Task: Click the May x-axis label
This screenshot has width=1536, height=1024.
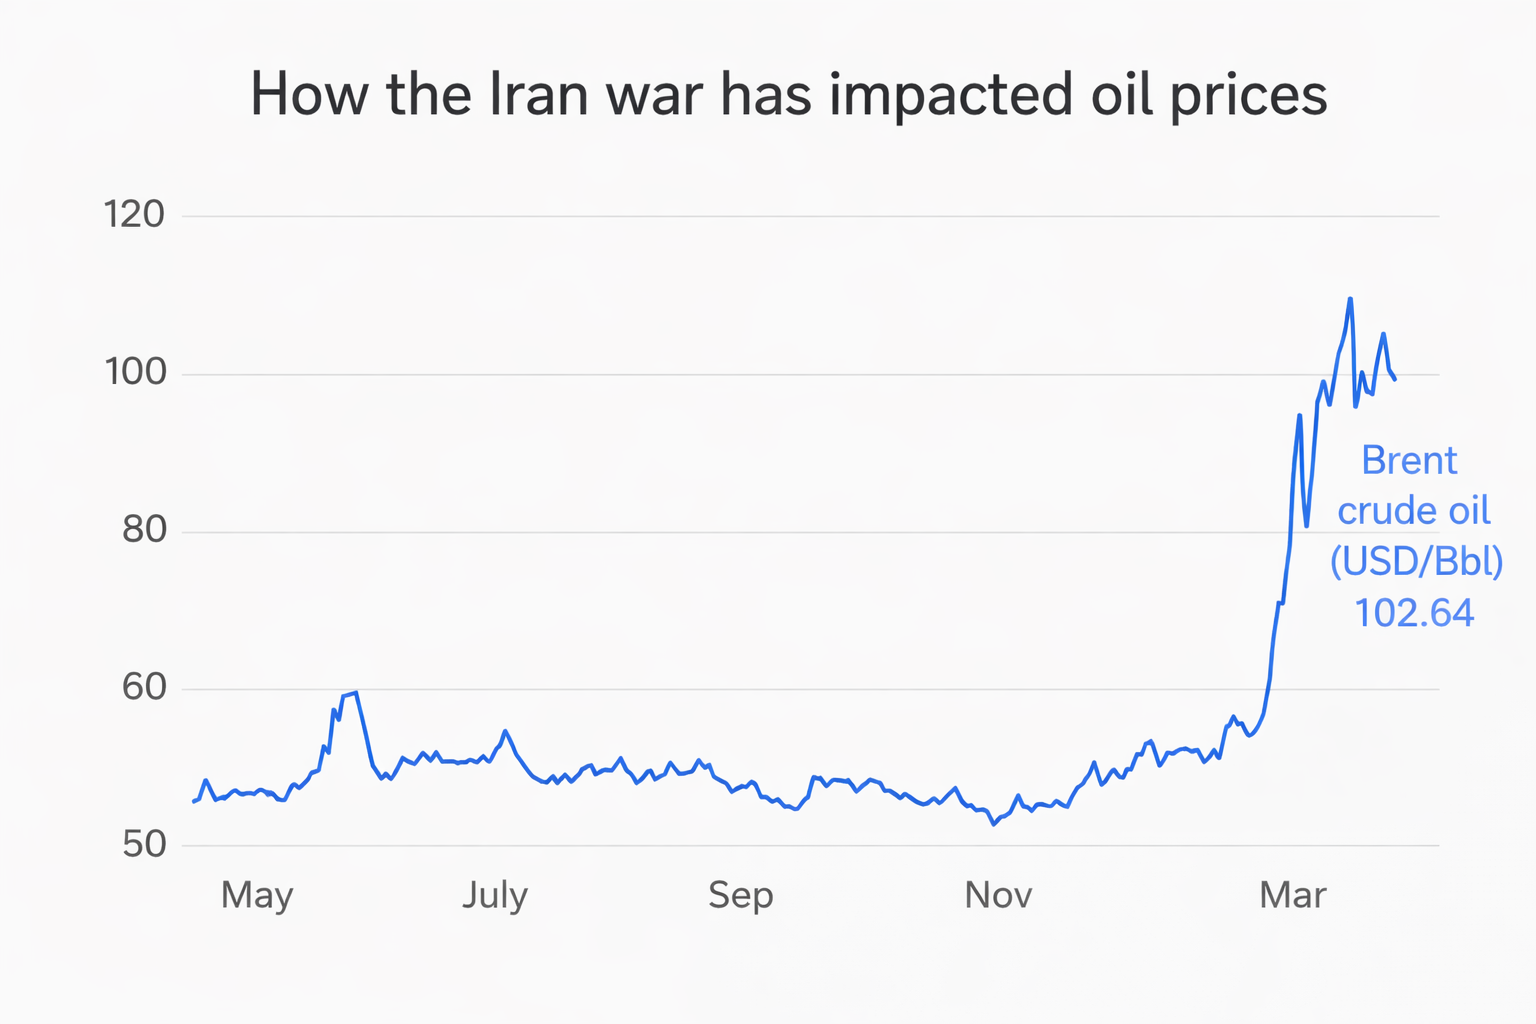Action: click(257, 894)
